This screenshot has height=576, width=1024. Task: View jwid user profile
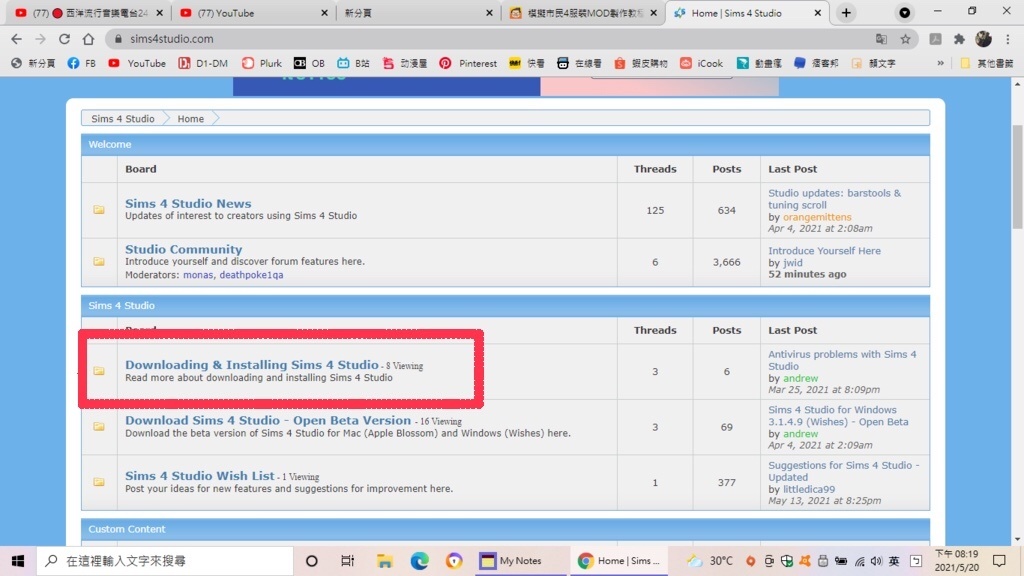(793, 263)
